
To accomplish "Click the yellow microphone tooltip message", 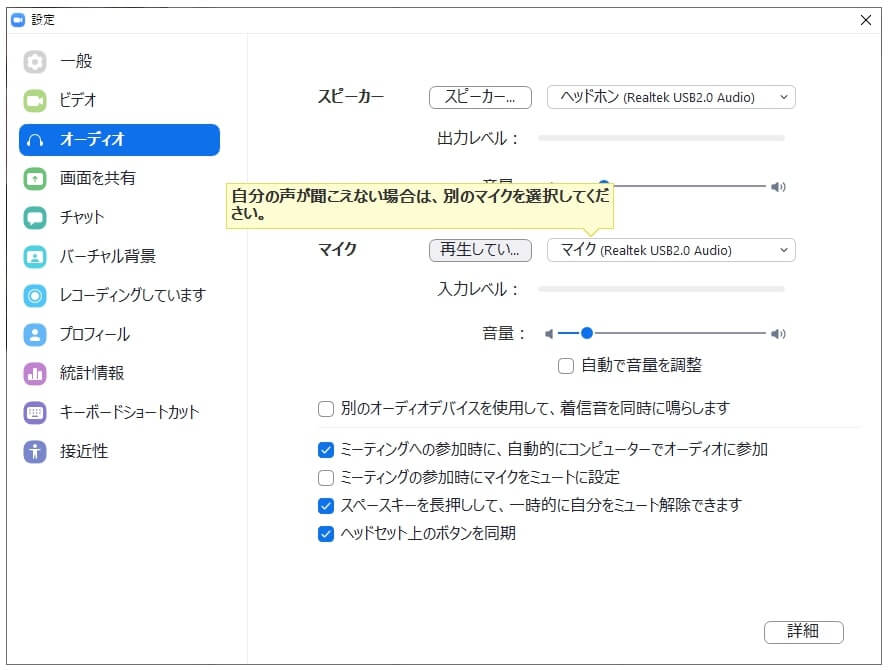I will coord(419,206).
